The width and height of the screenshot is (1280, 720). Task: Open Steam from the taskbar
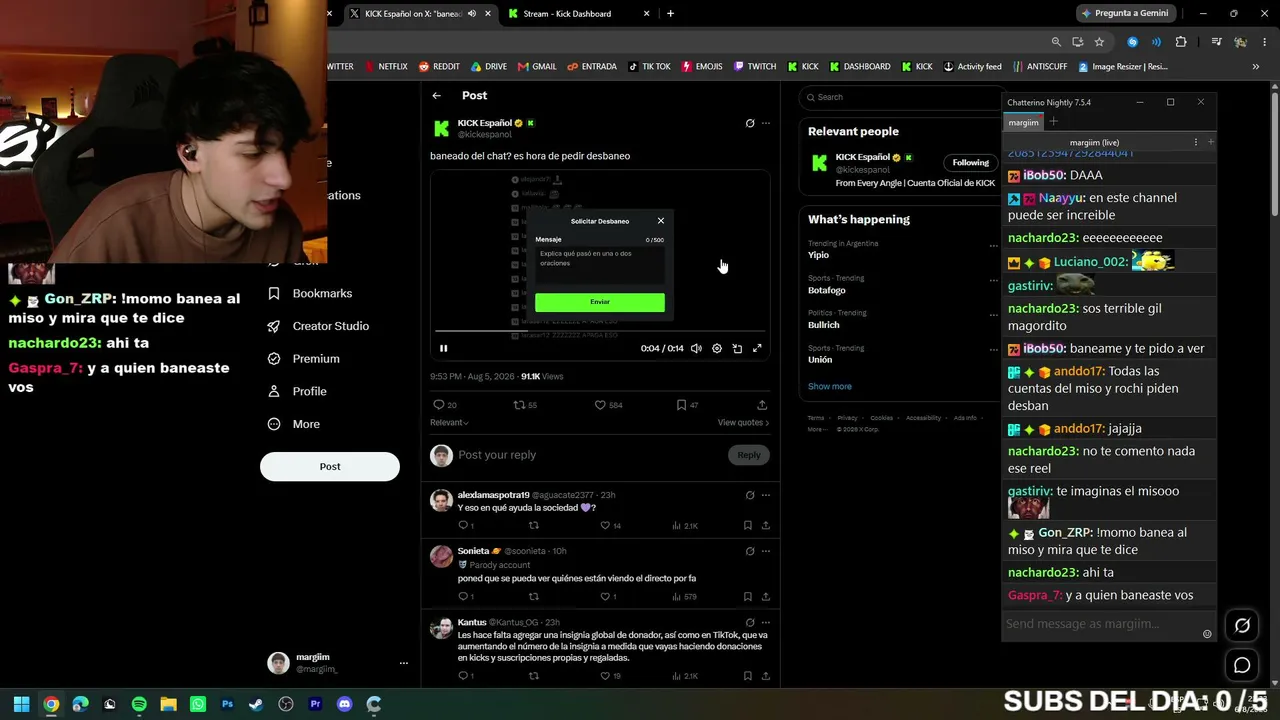pyautogui.click(x=256, y=704)
